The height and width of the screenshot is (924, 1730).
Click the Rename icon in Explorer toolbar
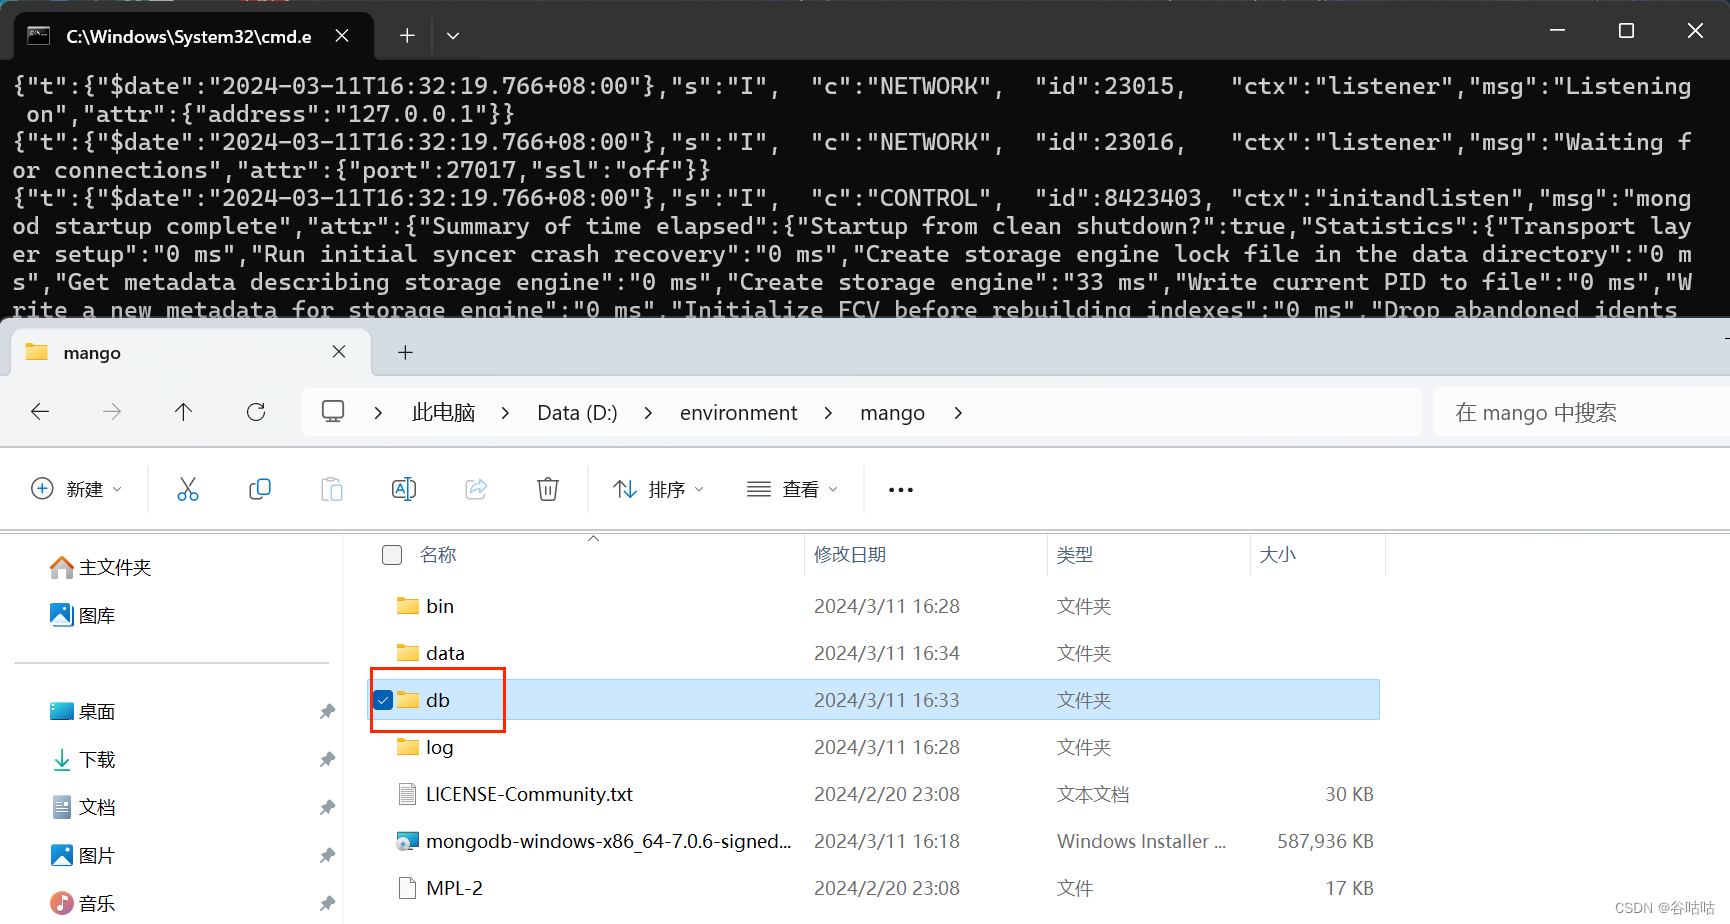[x=404, y=489]
